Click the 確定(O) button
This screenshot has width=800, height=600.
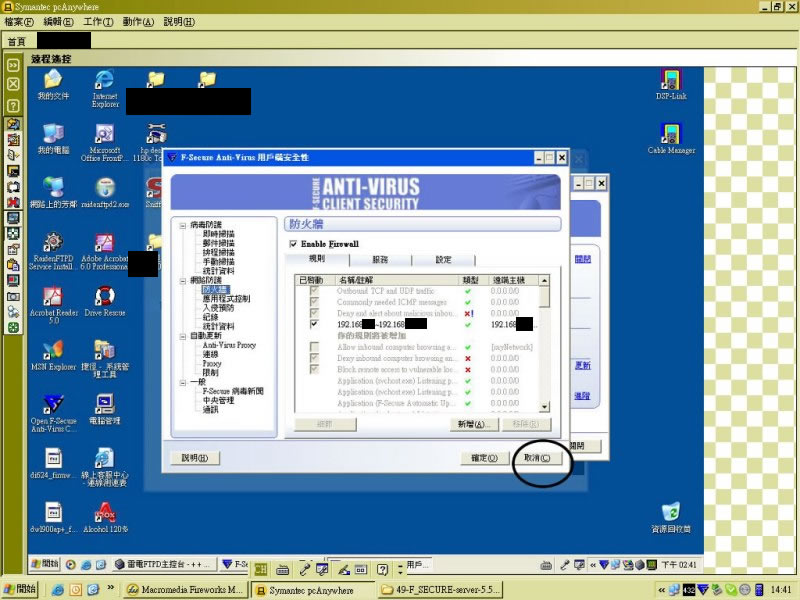click(484, 458)
